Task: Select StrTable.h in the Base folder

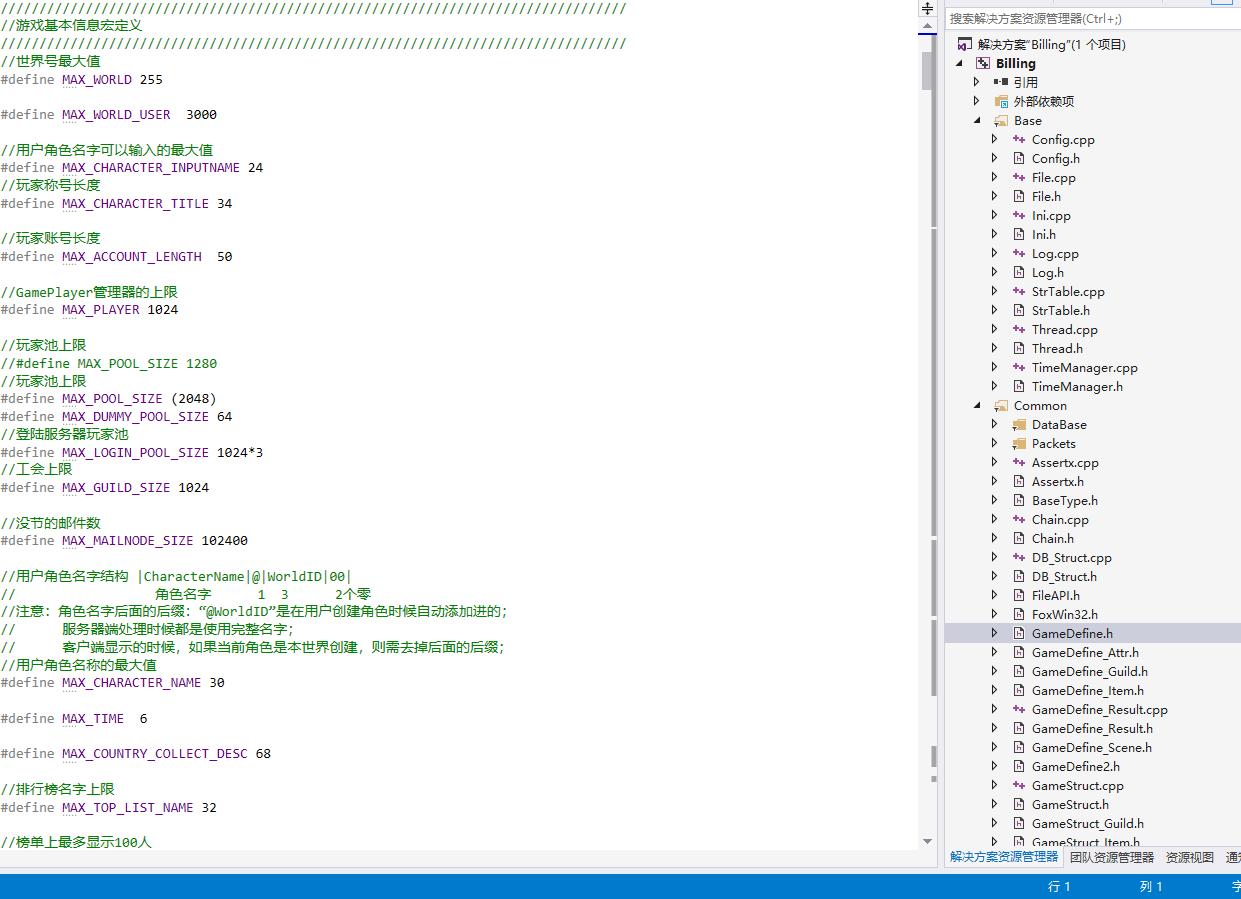Action: pos(1060,311)
